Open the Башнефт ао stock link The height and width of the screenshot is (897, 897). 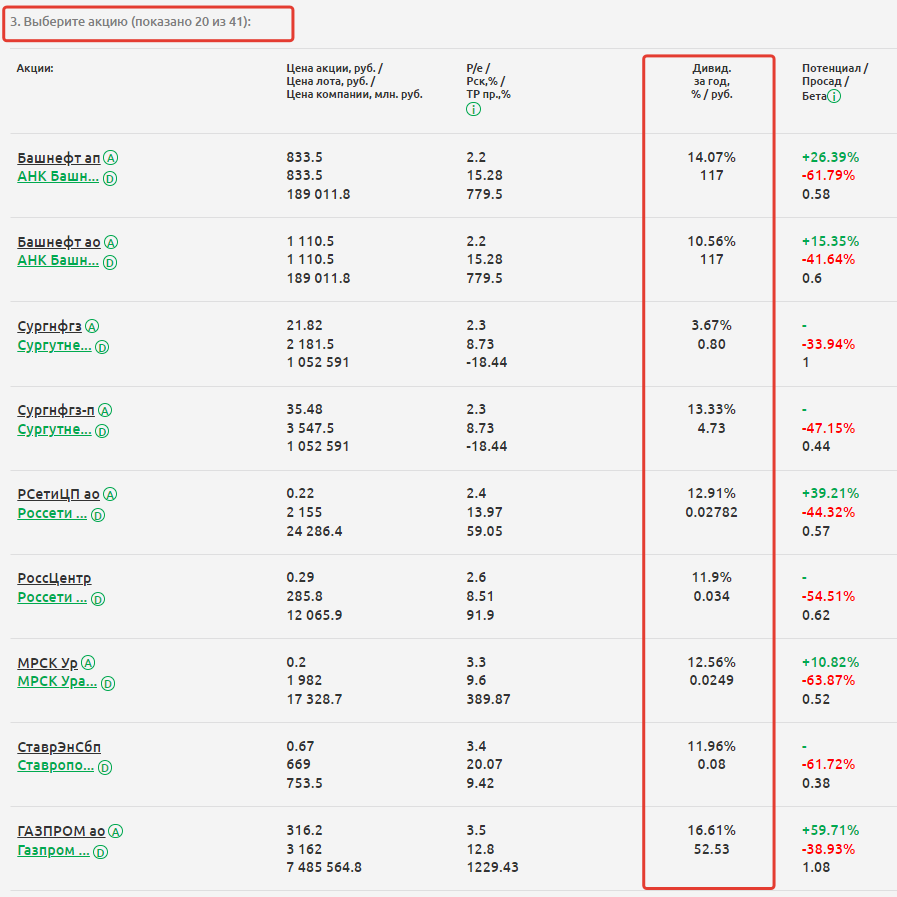(58, 242)
